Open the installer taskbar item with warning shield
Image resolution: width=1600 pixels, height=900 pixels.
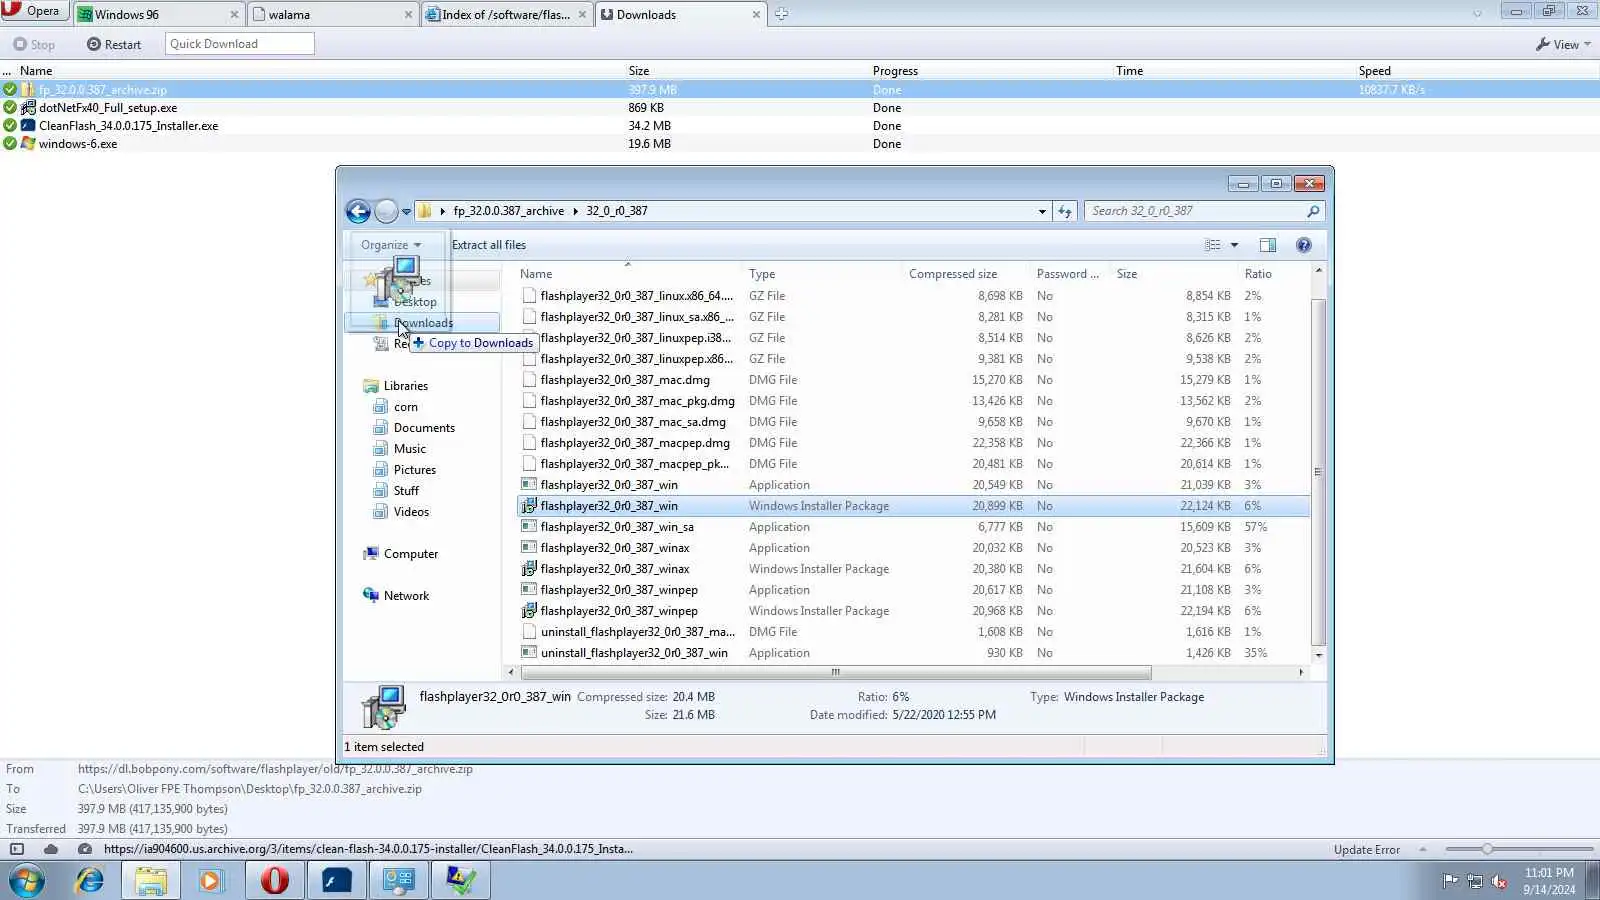(x=461, y=881)
